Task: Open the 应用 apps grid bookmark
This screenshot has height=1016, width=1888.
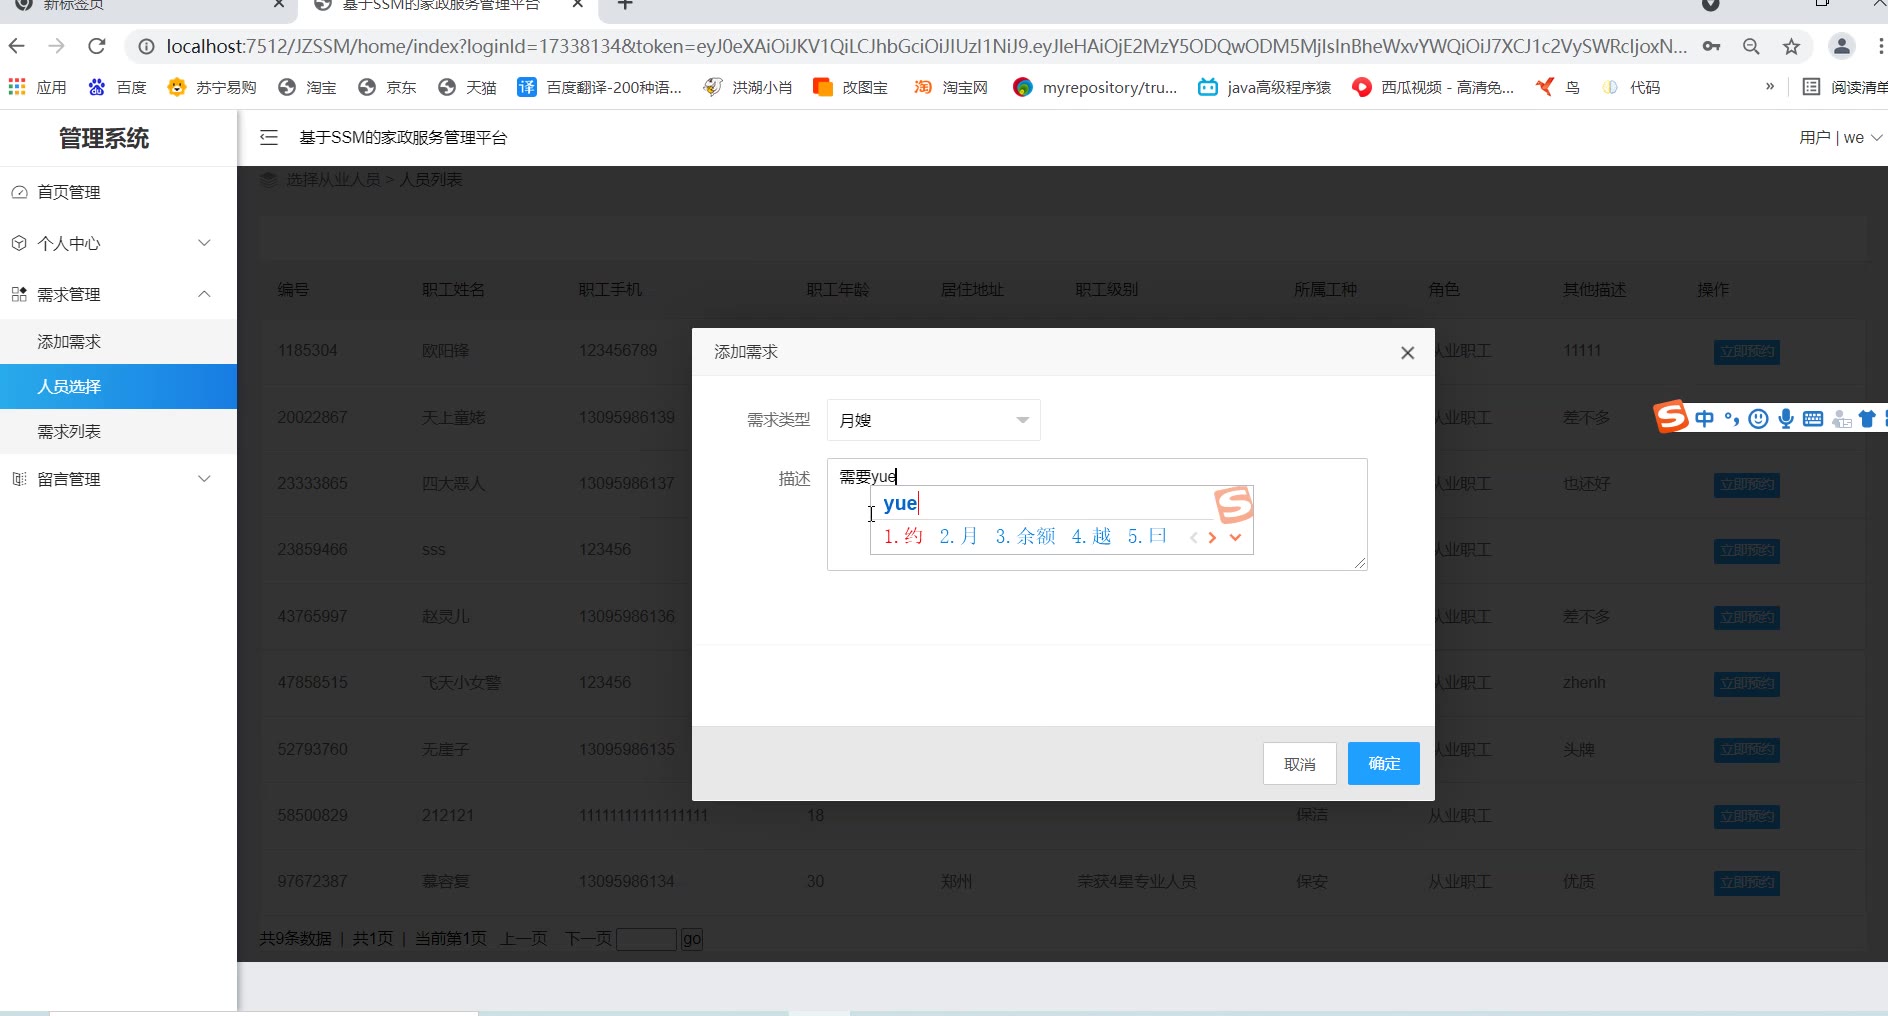Action: (38, 87)
